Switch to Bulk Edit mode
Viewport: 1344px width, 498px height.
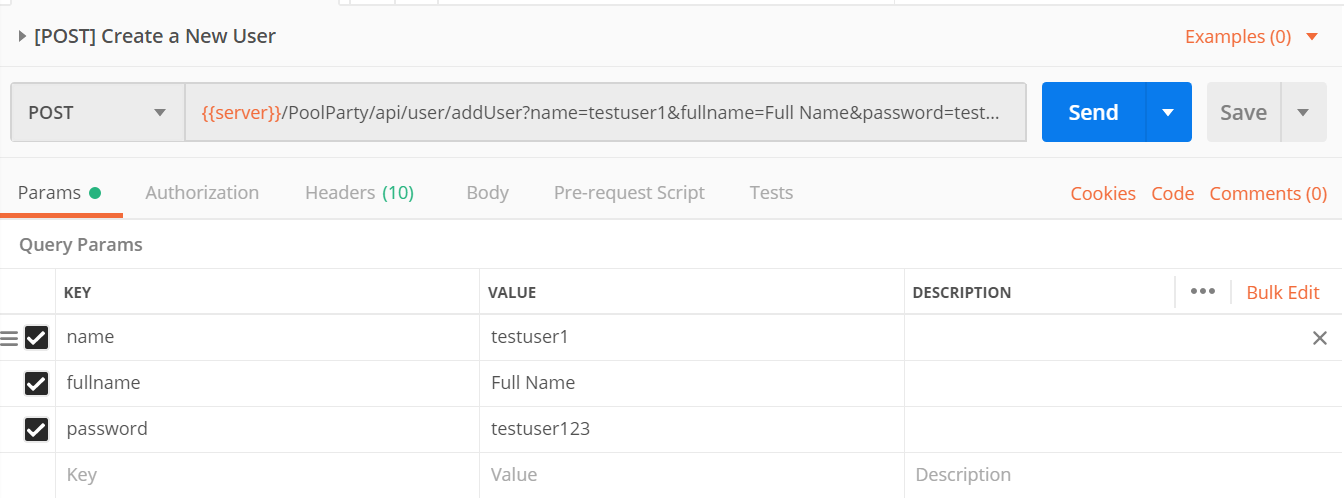1283,292
